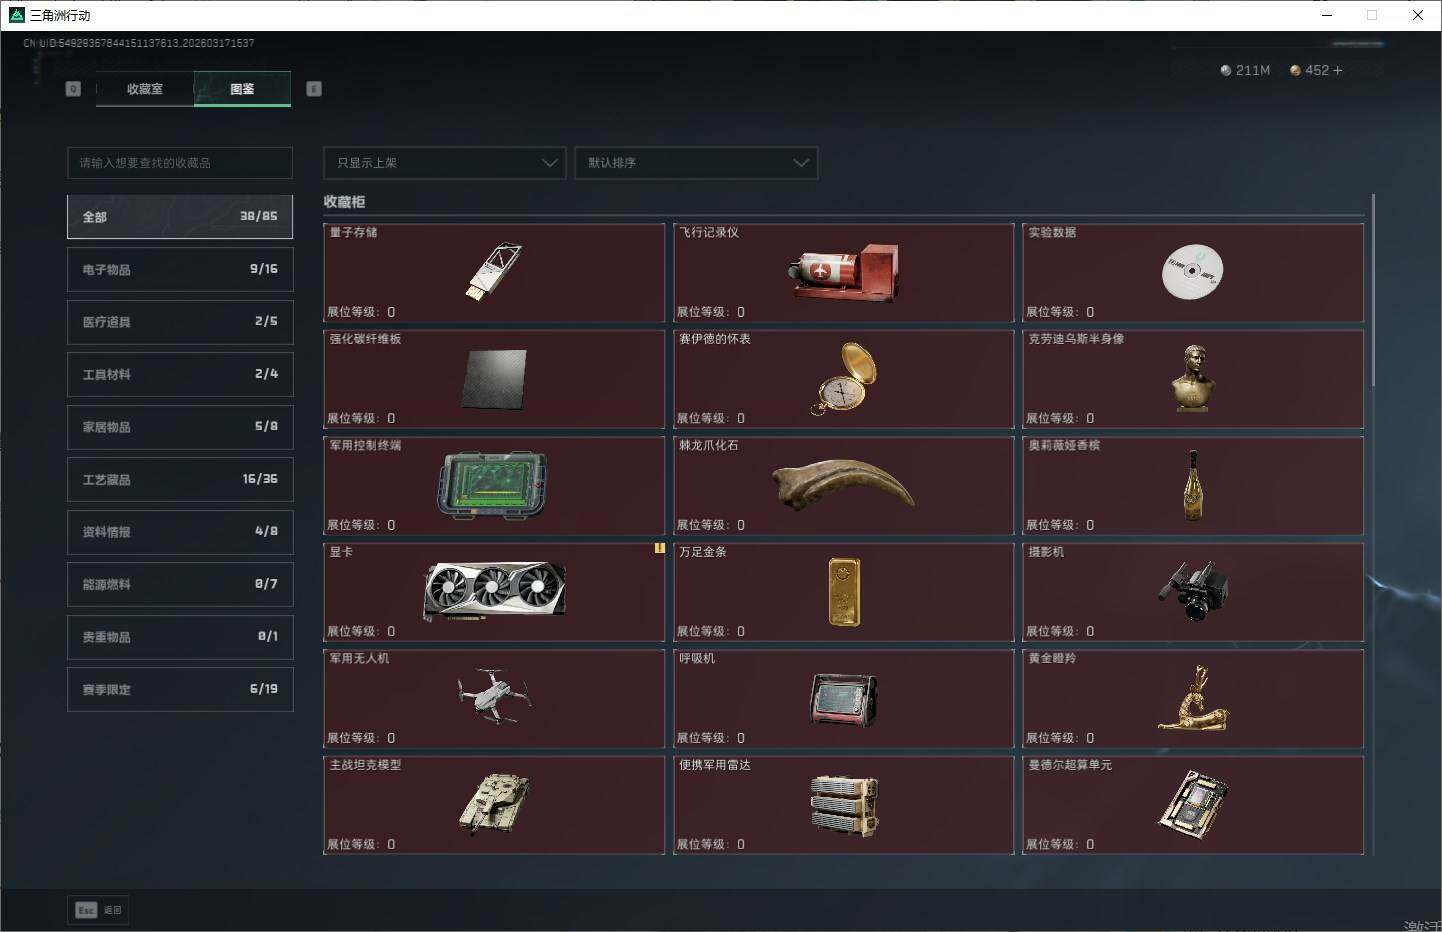Select the 黄金瞪羚 golden gazelle image
Screen dimensions: 1442x932
point(1193,698)
